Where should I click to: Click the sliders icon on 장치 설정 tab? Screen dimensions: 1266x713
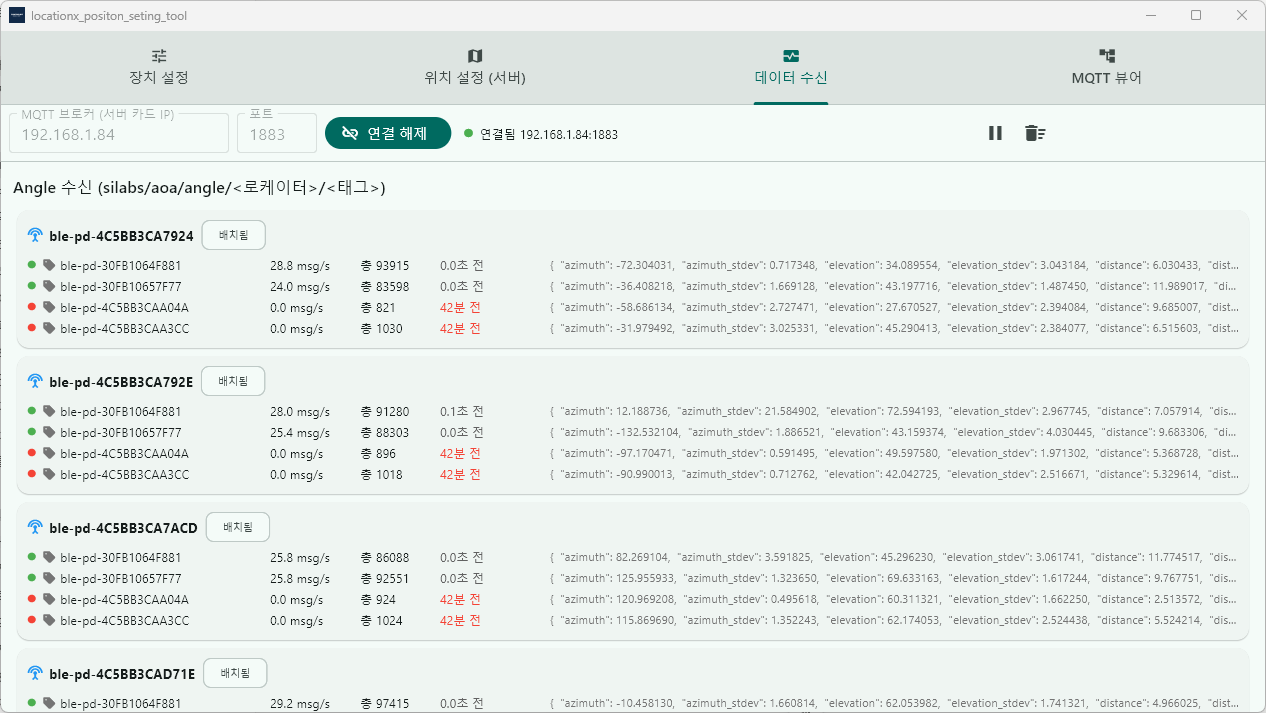click(x=159, y=56)
